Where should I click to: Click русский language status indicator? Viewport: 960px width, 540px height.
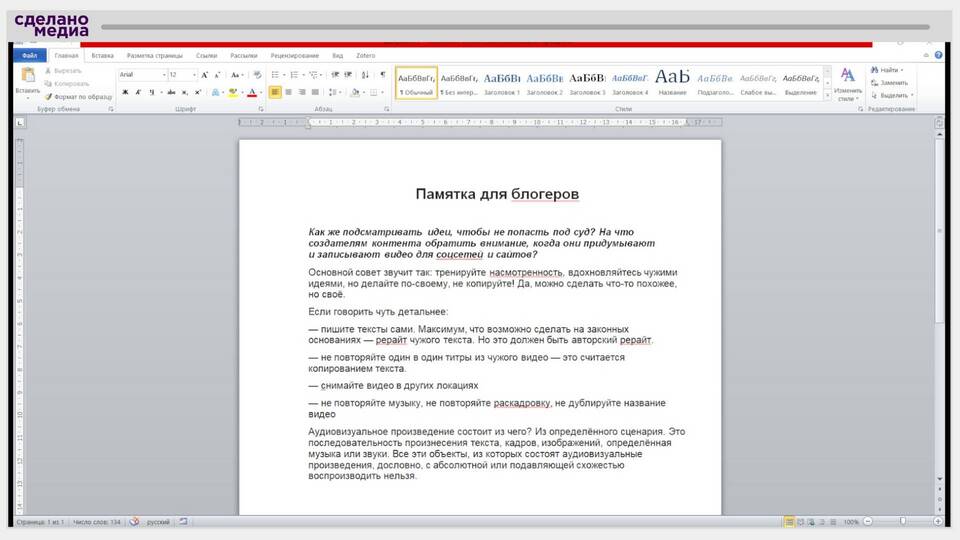[158, 522]
